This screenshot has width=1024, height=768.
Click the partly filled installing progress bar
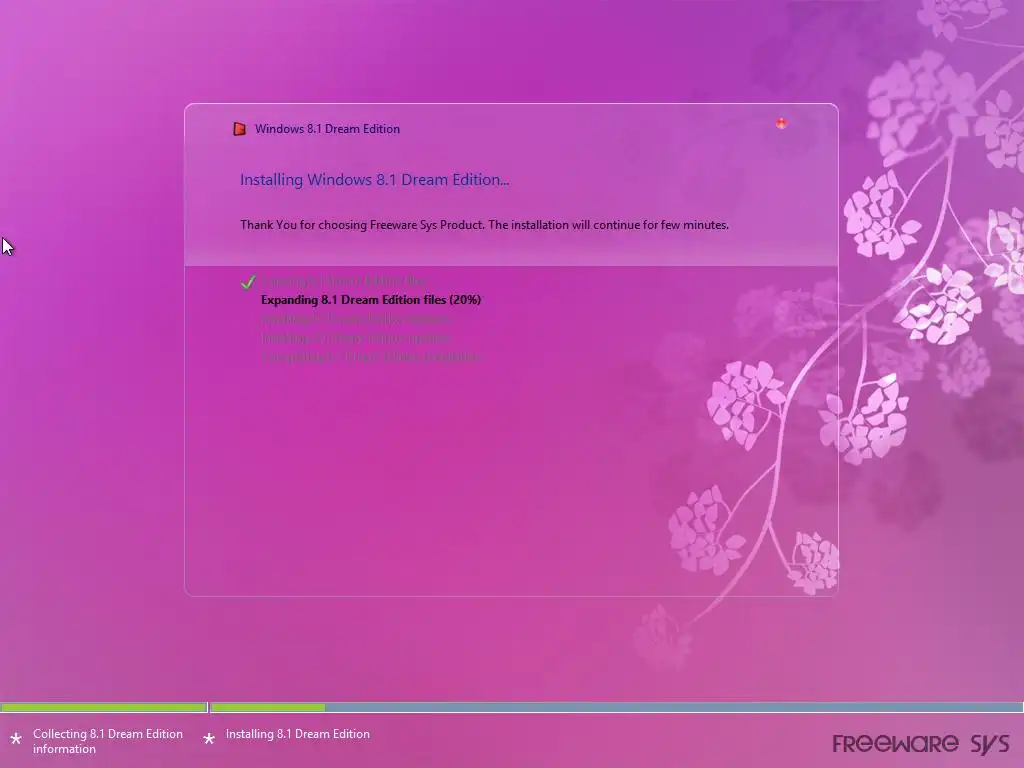pos(616,707)
